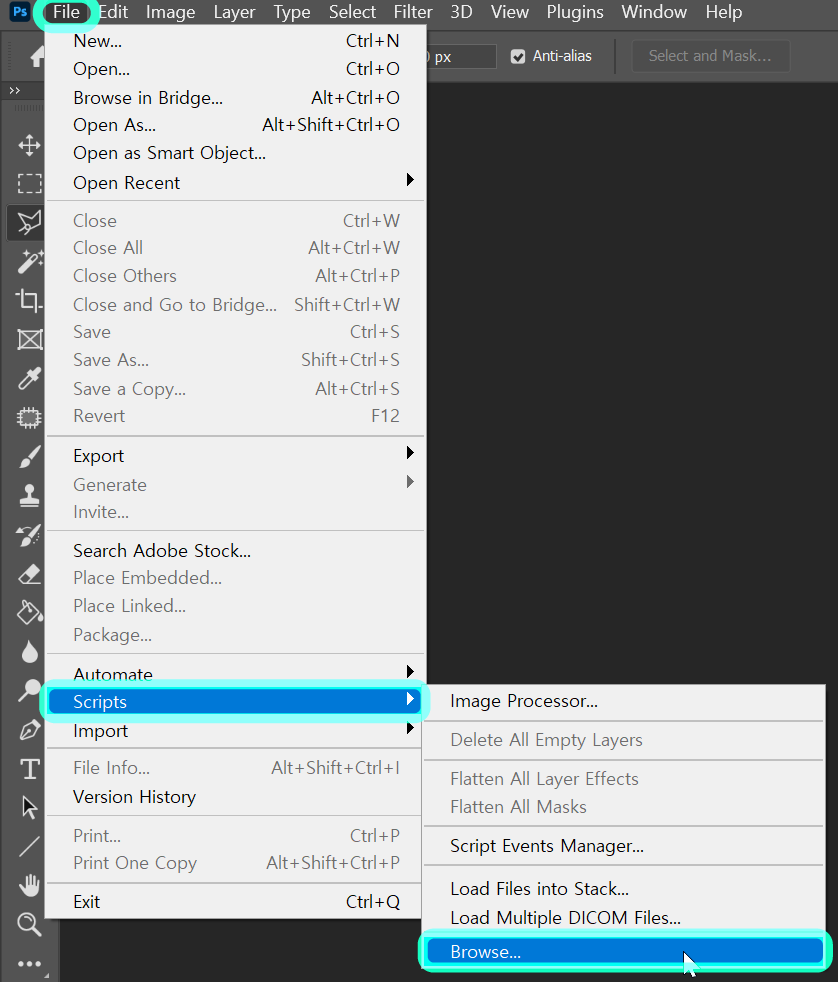Choose Load Files into Stack...

point(624,889)
